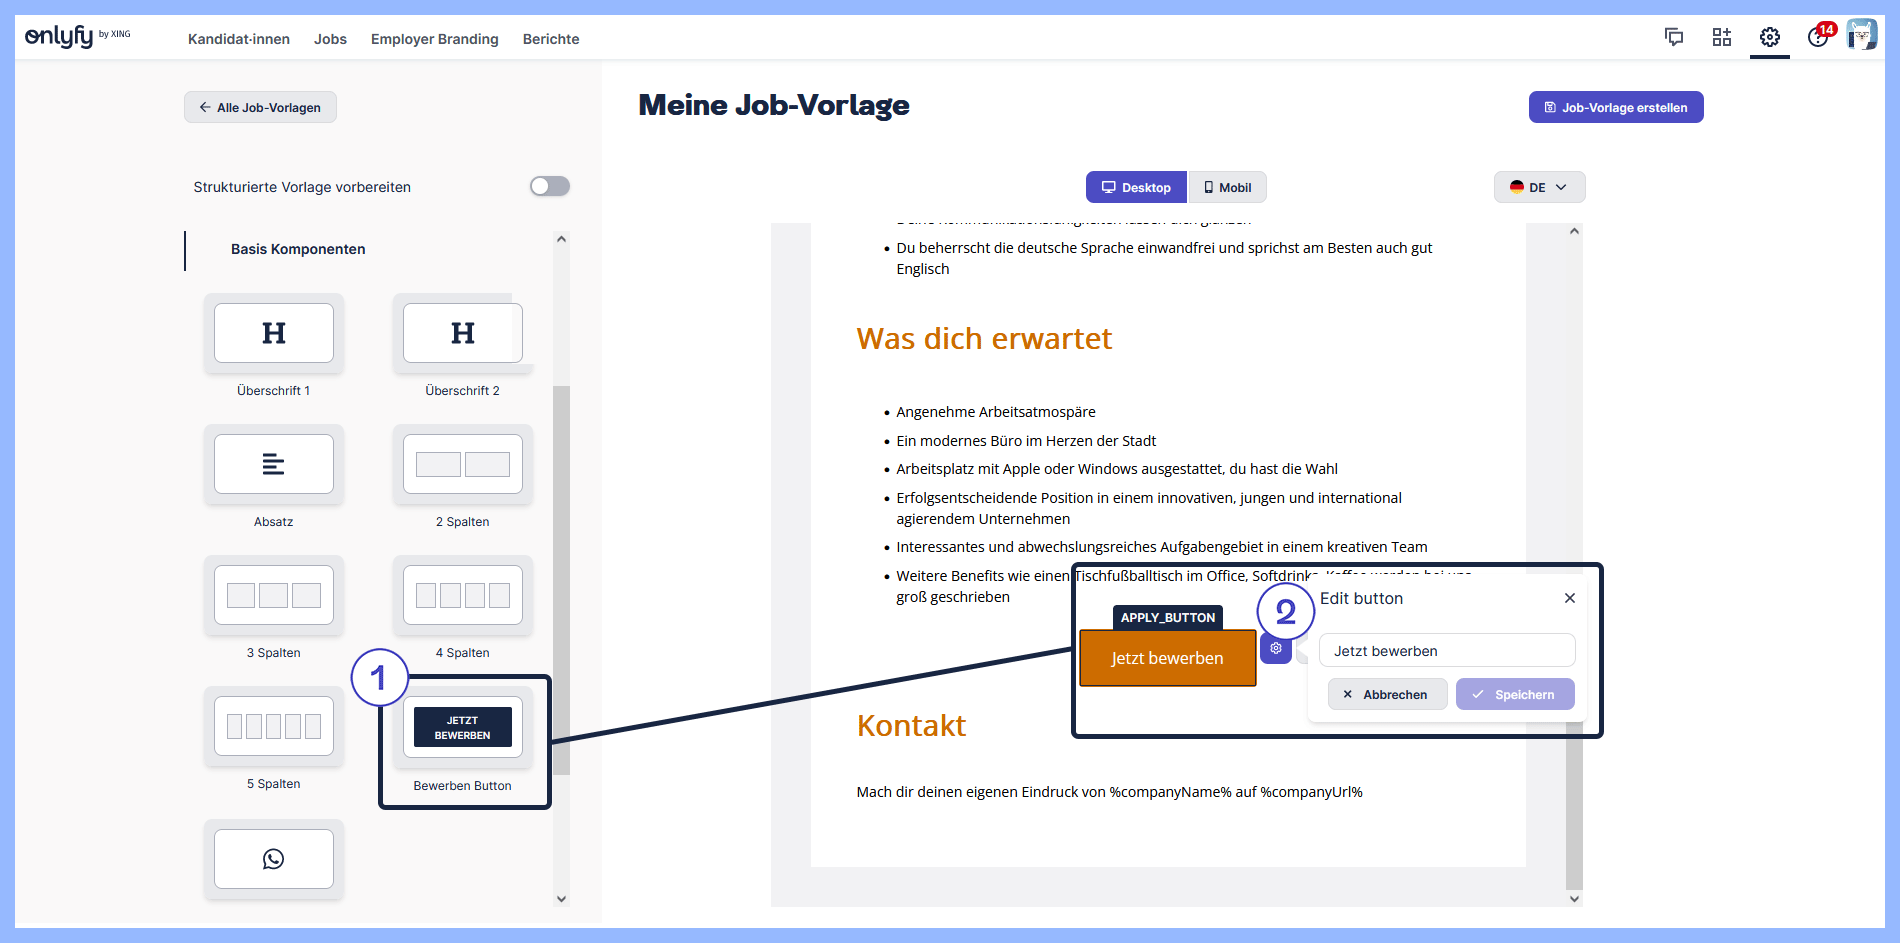Click the 'Job-Vorlage erstellen' button
Viewport: 1900px width, 943px height.
coord(1615,107)
